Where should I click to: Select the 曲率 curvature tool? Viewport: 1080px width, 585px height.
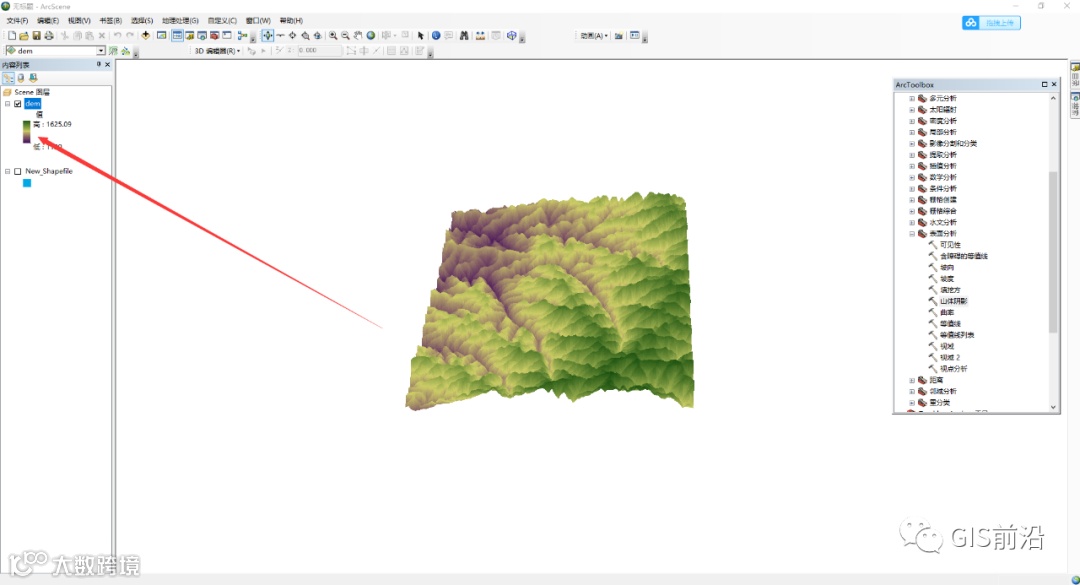point(947,312)
